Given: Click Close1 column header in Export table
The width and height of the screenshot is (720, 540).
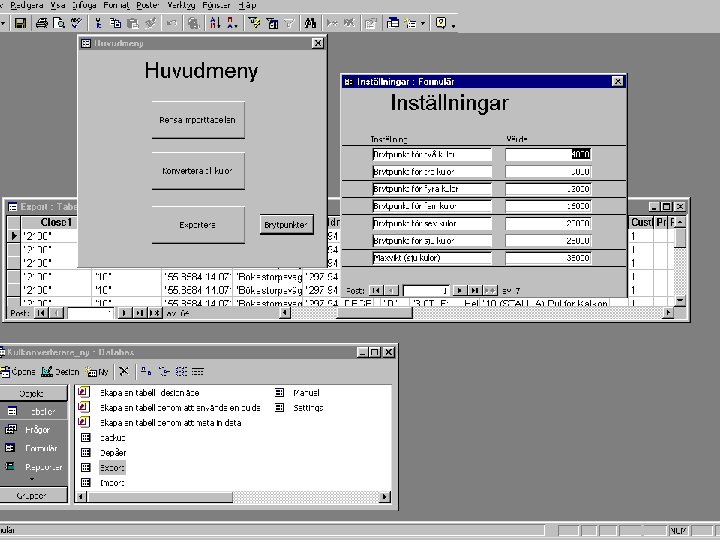Looking at the screenshot, I should [56, 222].
